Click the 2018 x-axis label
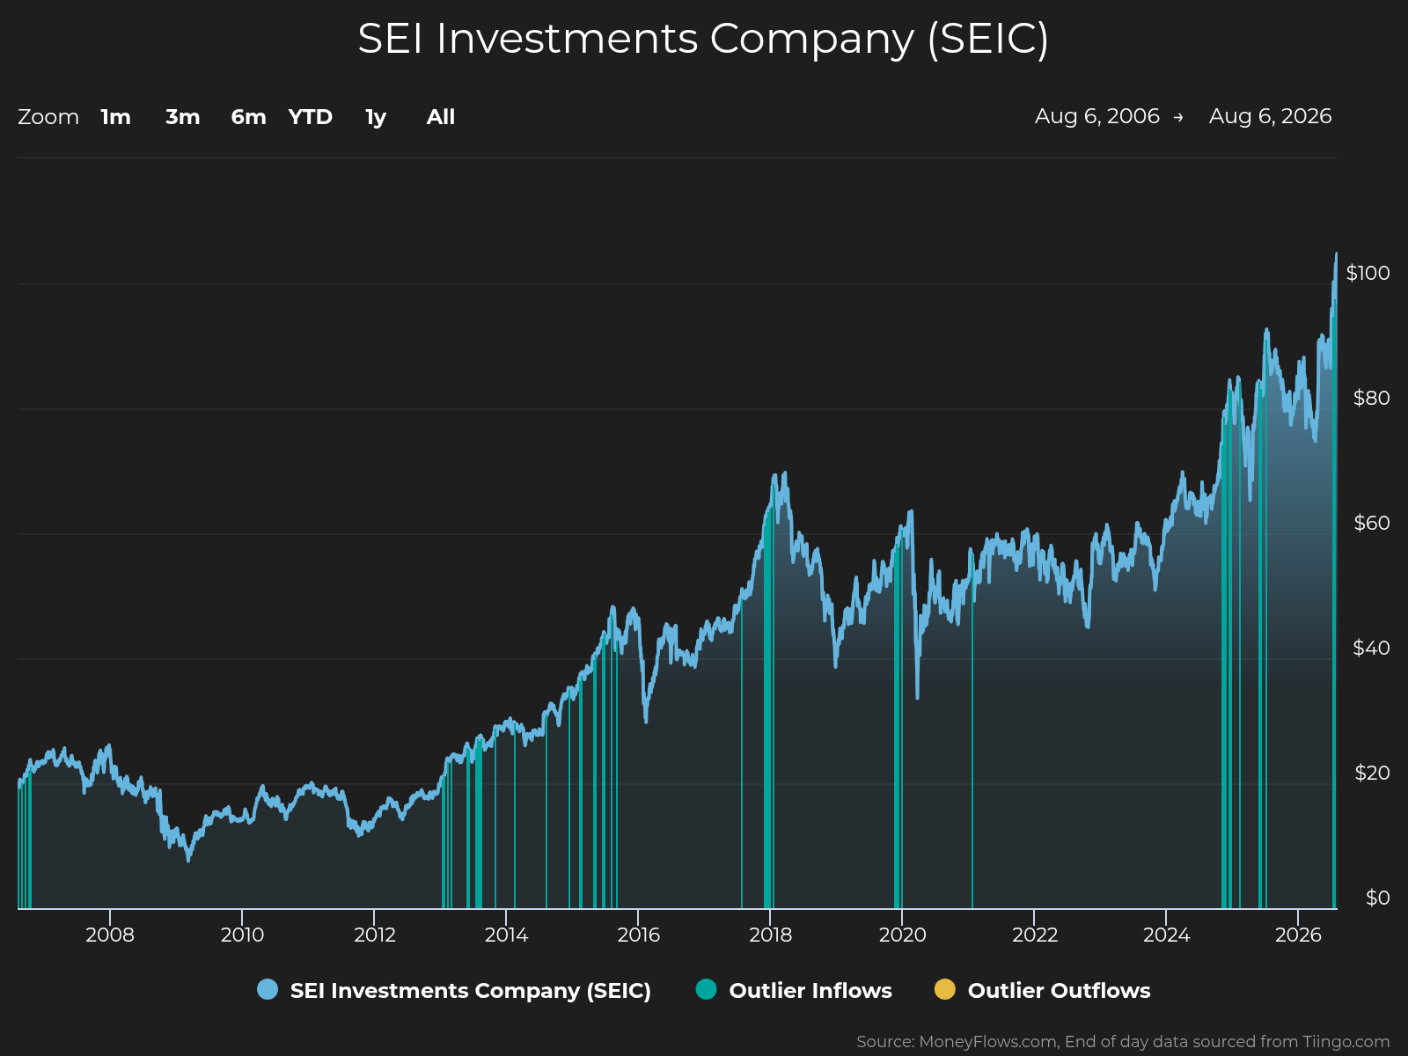The height and width of the screenshot is (1056, 1408). pos(770,935)
